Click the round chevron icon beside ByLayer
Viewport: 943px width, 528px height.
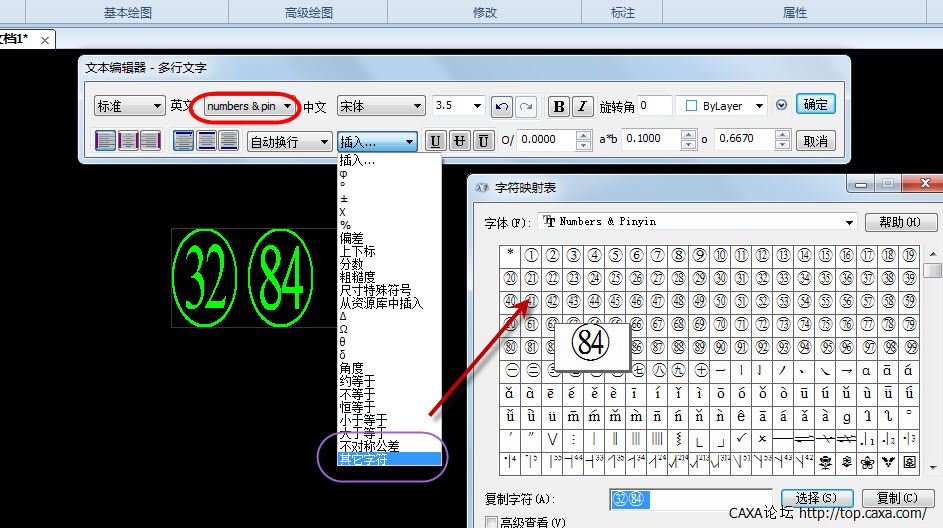coord(781,105)
